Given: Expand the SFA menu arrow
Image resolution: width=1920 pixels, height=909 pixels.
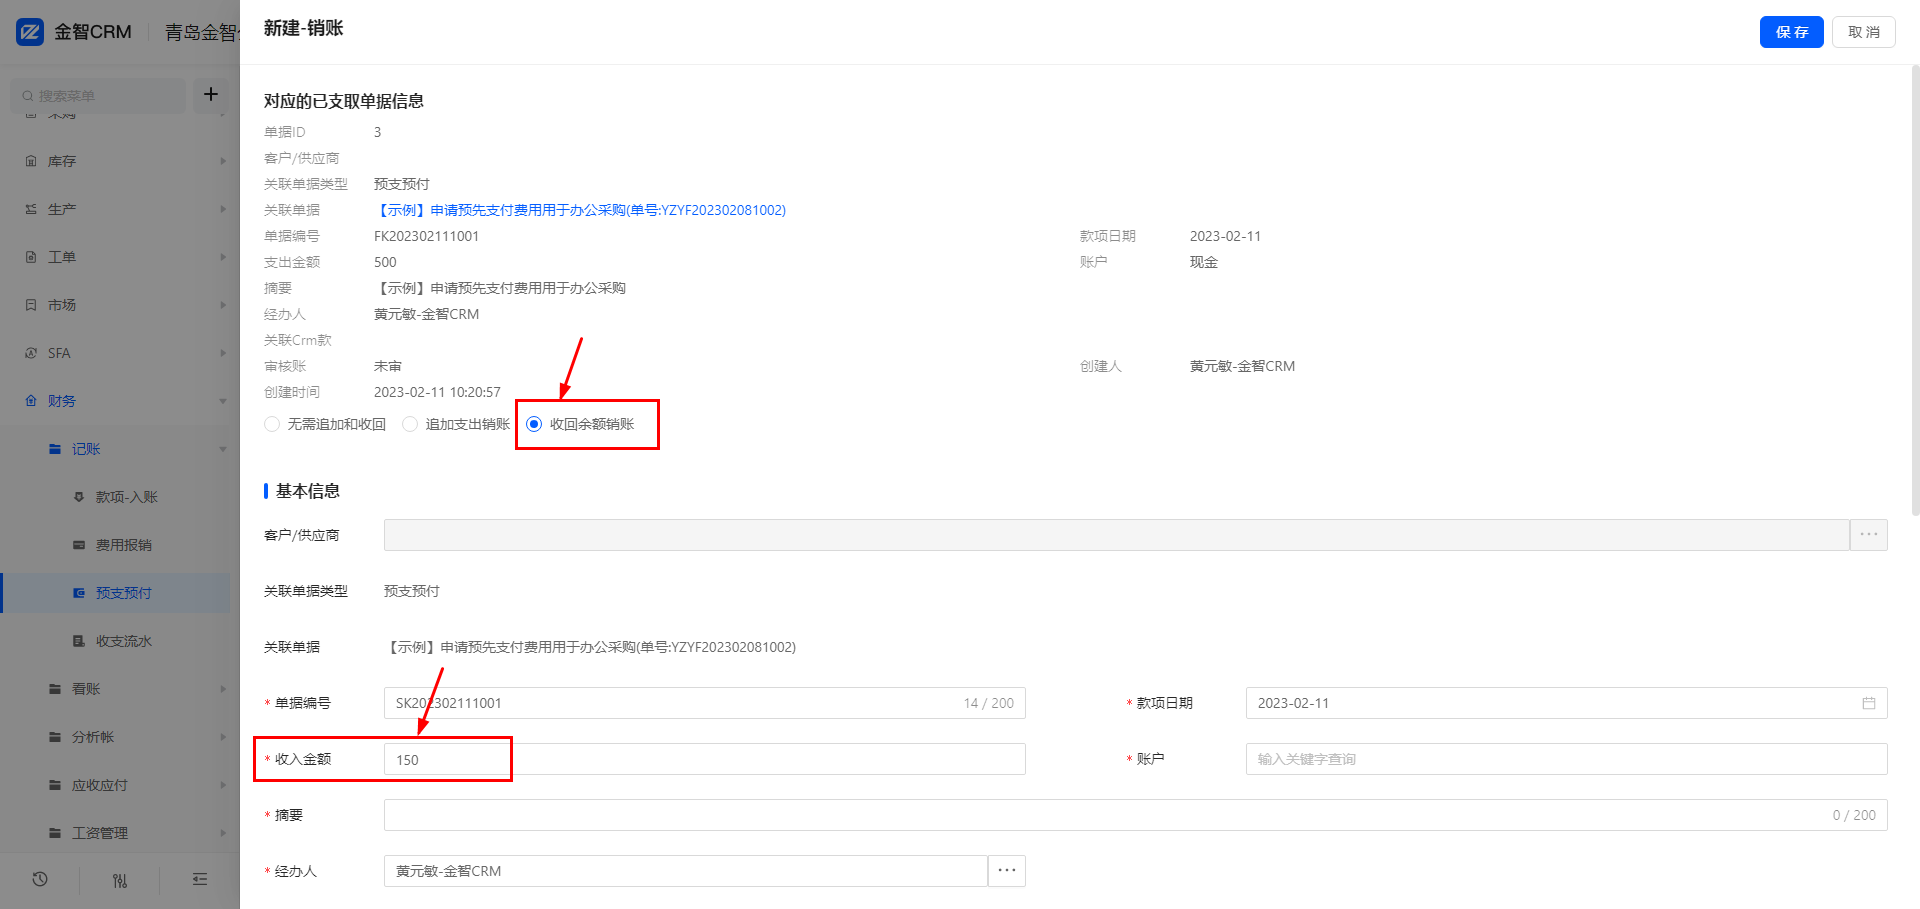Looking at the screenshot, I should [222, 353].
